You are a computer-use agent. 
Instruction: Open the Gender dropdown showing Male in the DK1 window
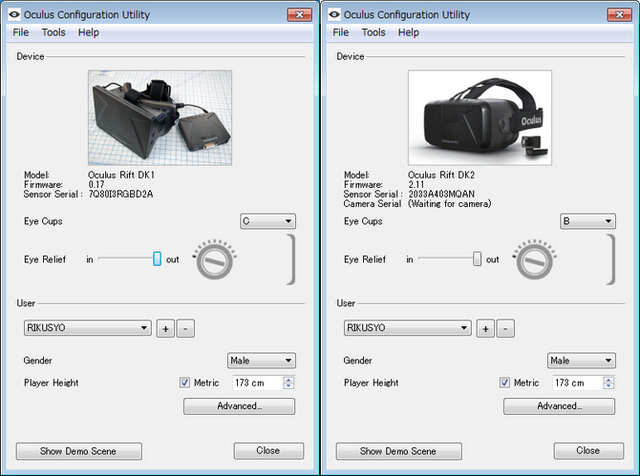point(261,360)
